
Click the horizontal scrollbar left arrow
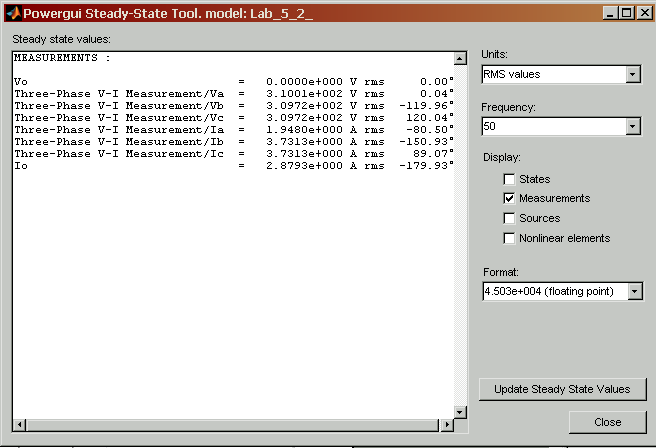[19, 425]
